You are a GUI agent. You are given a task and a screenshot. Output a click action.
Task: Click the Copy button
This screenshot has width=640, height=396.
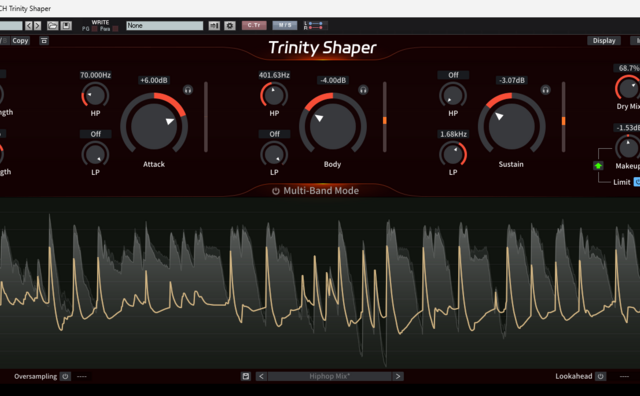[x=20, y=40]
